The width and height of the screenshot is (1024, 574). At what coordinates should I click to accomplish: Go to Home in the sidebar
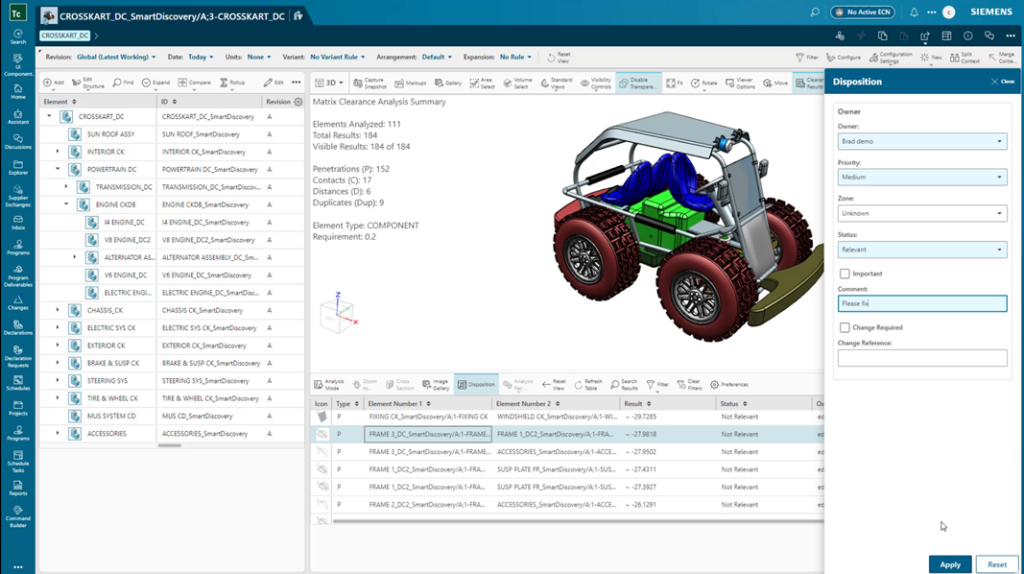[18, 91]
